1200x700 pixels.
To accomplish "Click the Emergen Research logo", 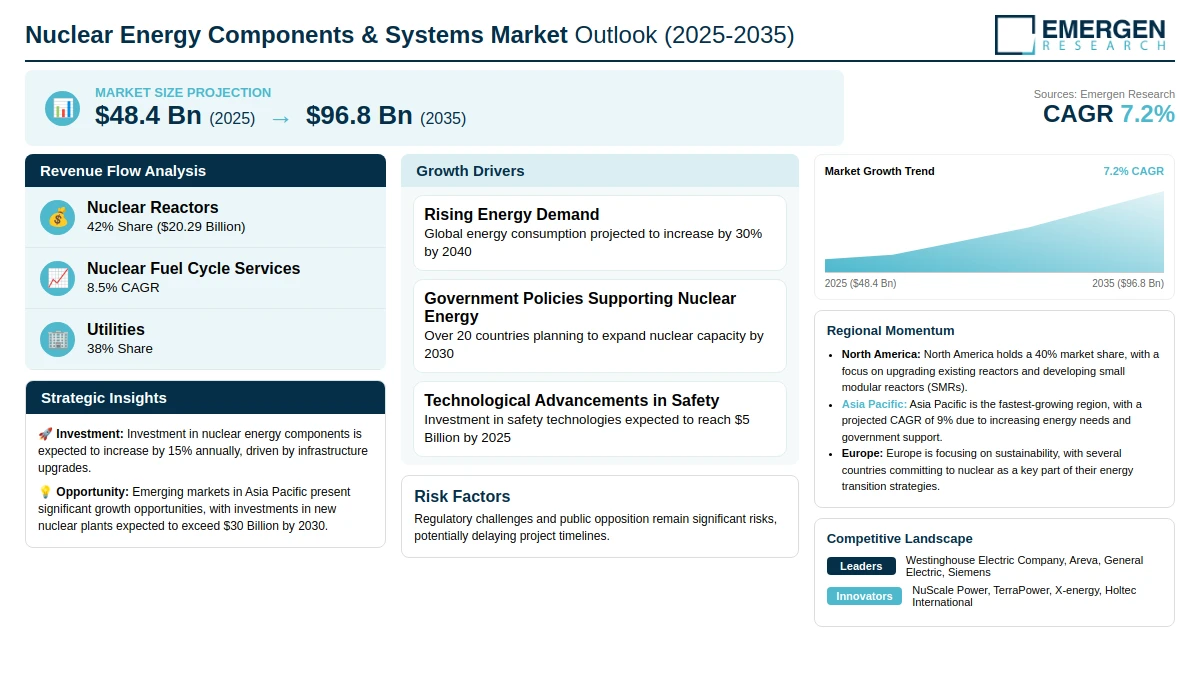I will click(1080, 34).
